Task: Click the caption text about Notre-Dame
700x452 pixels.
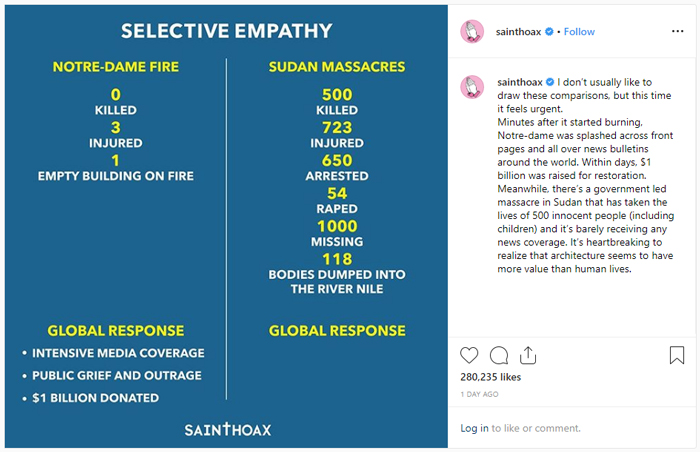Action: pos(586,176)
